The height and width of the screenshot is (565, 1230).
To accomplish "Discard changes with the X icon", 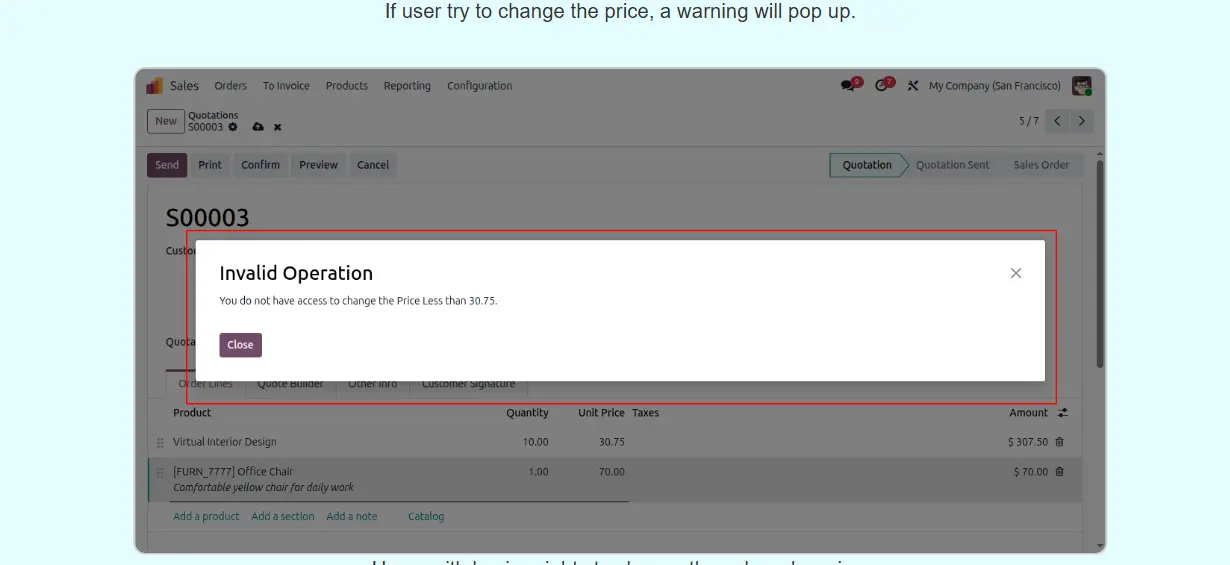I will [278, 127].
